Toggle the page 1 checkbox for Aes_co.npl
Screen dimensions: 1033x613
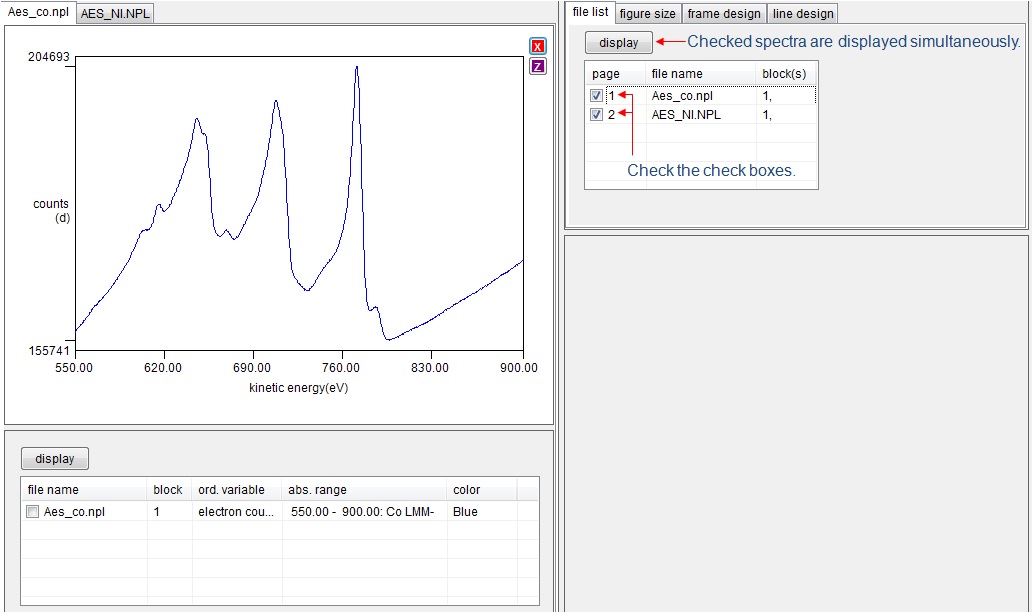coord(596,96)
